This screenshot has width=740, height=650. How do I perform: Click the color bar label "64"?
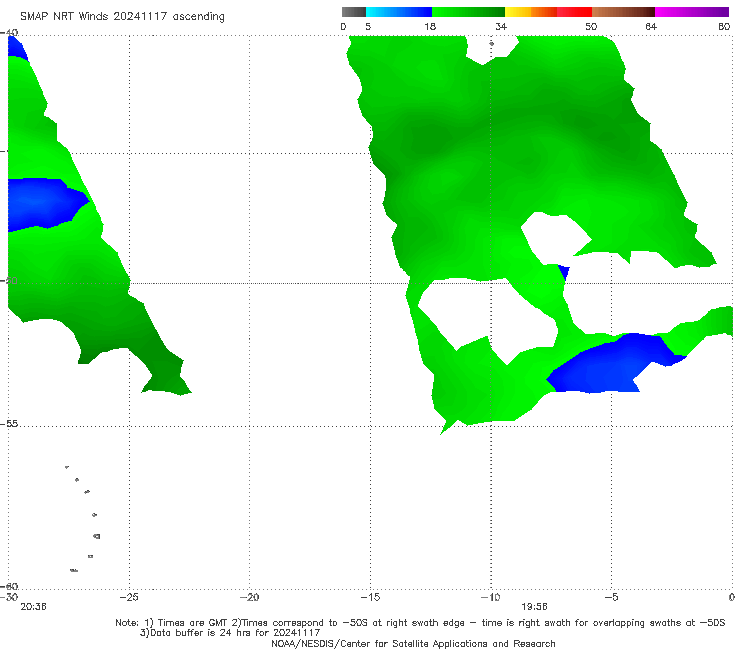651,27
